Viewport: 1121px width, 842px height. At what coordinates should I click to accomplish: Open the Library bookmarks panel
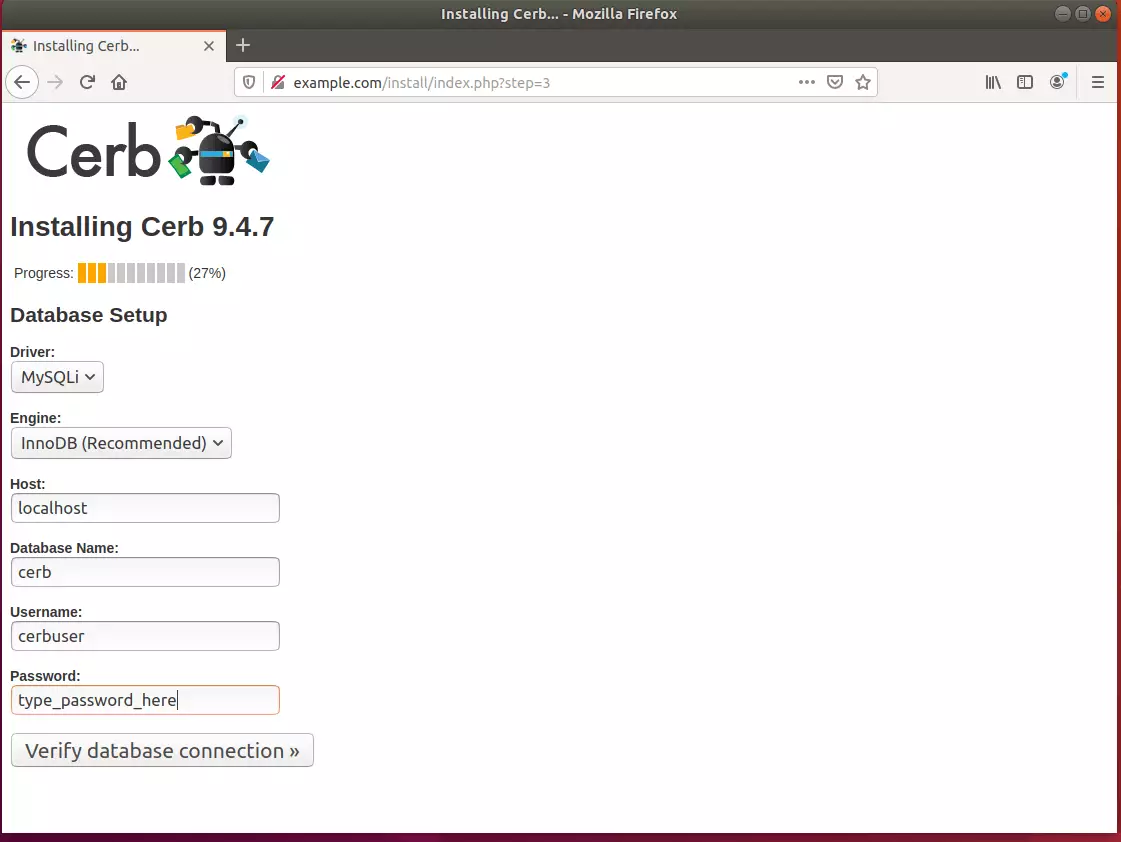coord(993,82)
